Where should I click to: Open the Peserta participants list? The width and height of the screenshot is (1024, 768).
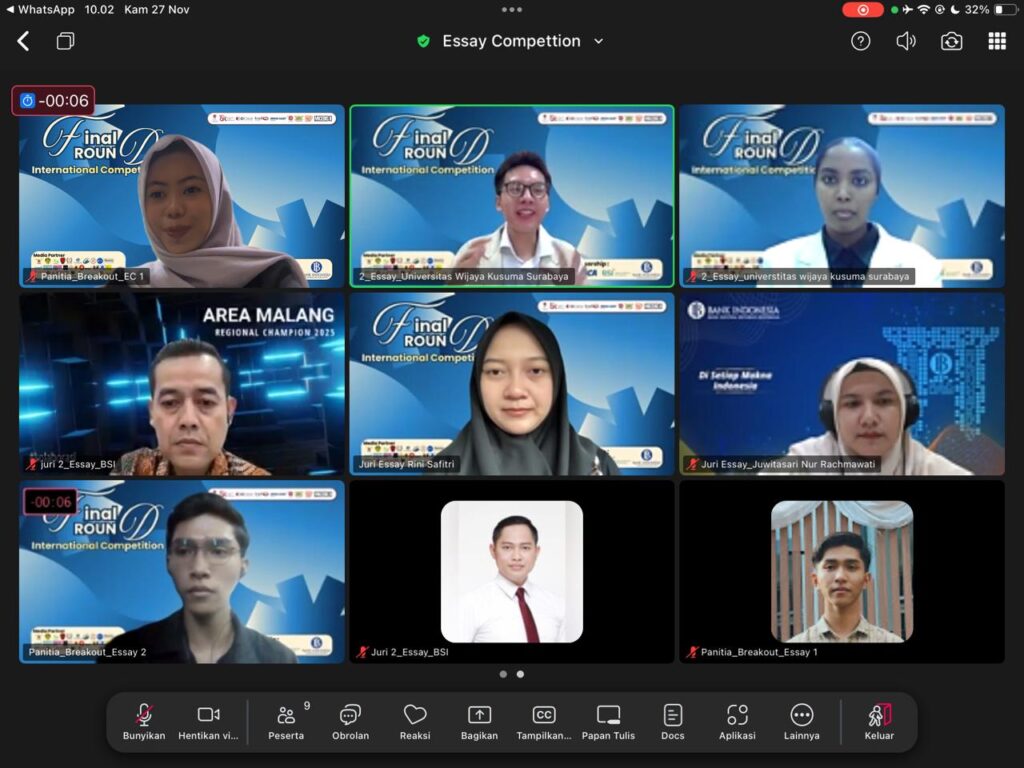[286, 721]
